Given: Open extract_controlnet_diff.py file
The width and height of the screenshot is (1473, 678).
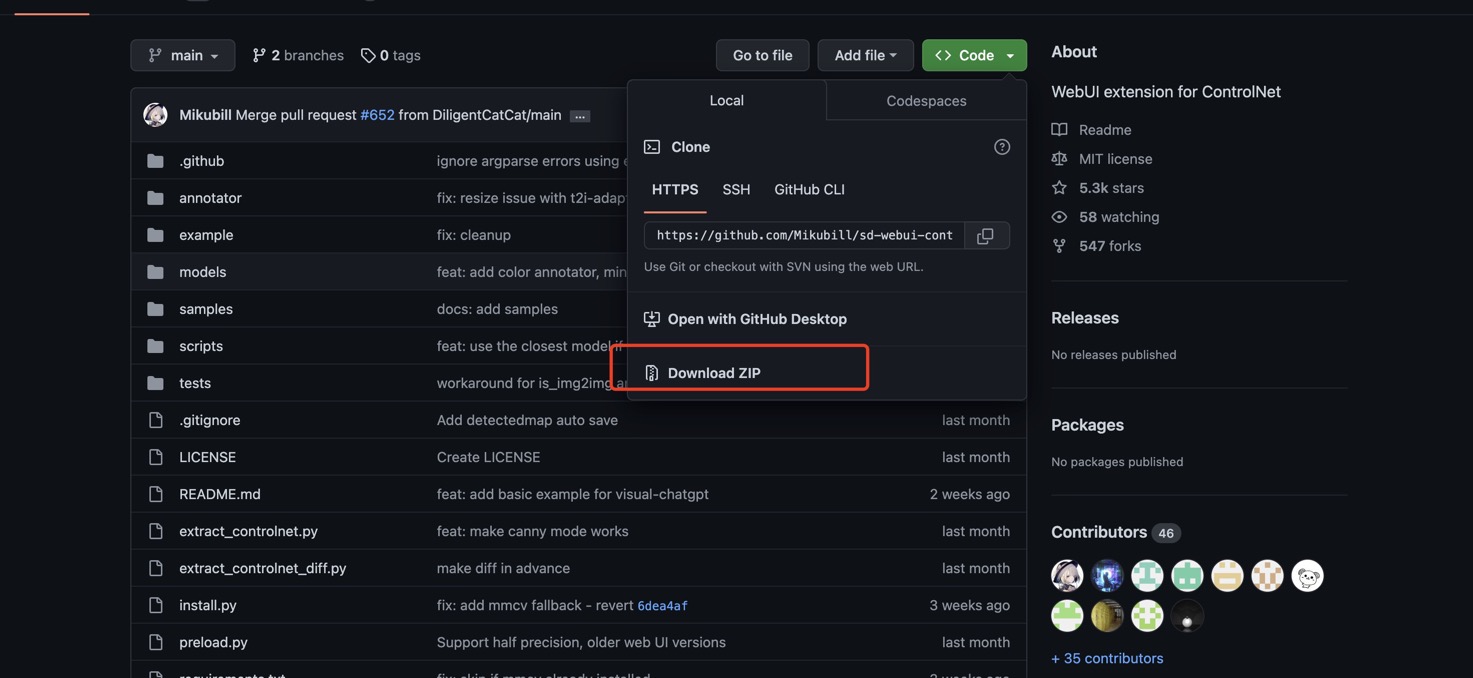Looking at the screenshot, I should coord(262,568).
